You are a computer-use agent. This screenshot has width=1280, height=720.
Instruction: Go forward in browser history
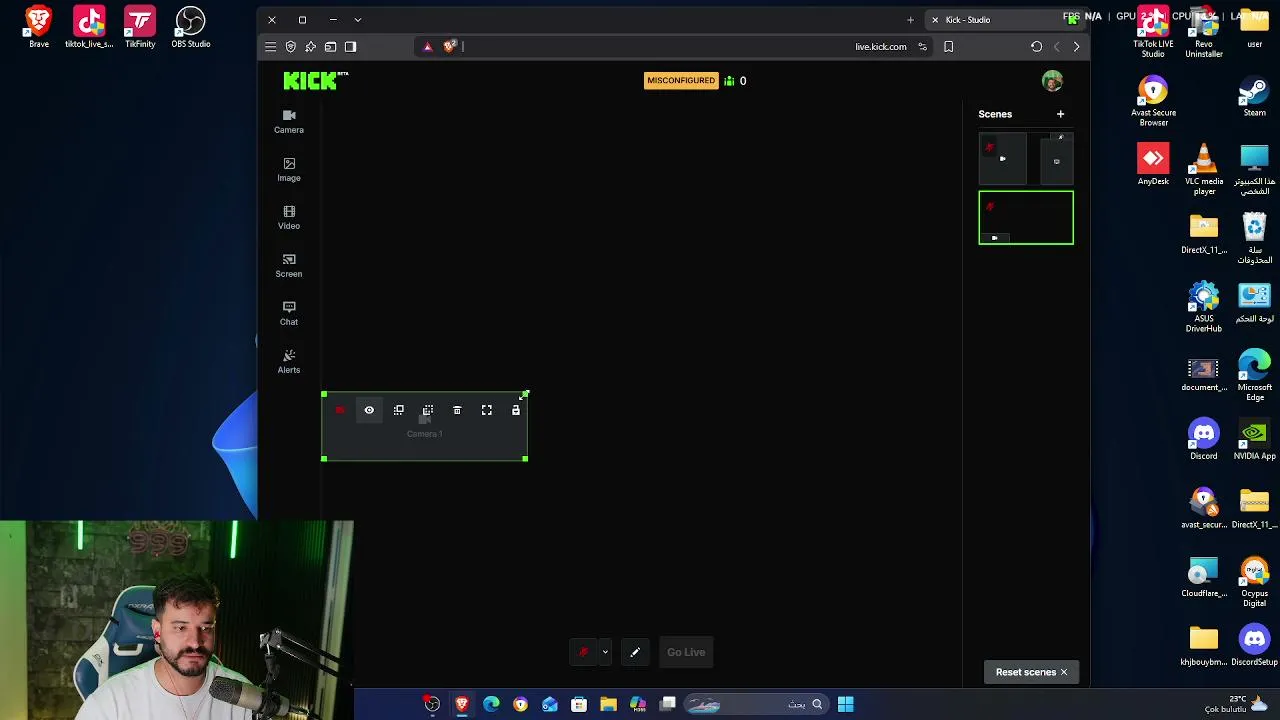tap(1076, 47)
